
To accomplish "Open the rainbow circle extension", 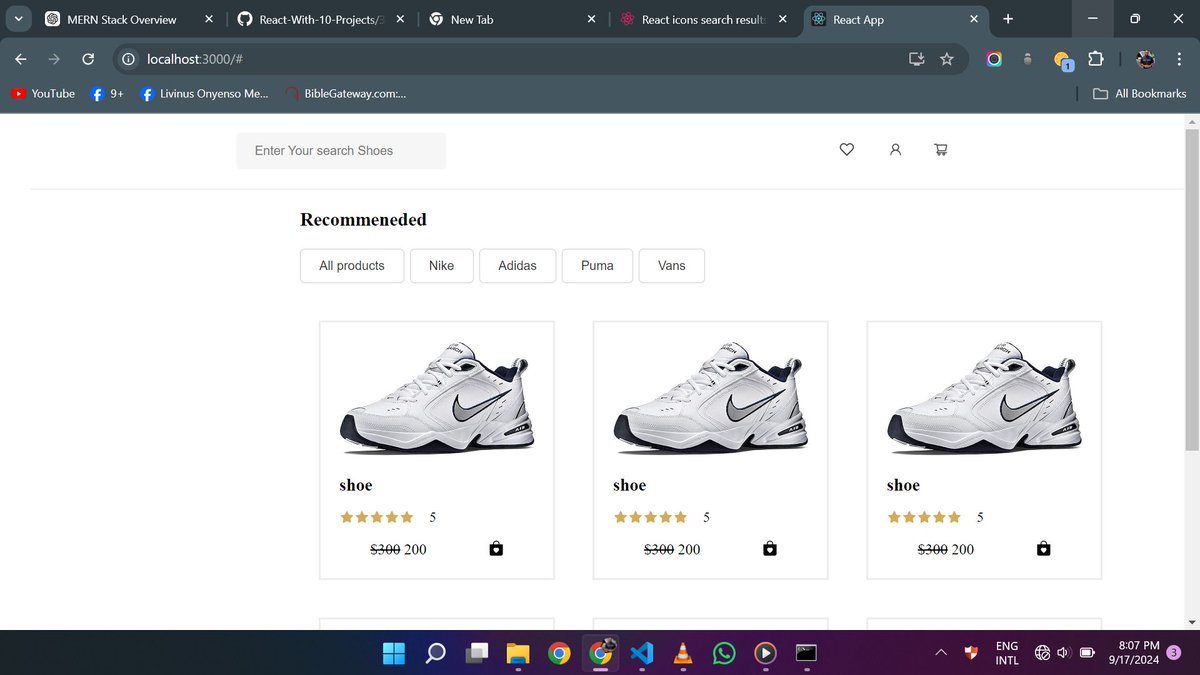I will (x=993, y=59).
